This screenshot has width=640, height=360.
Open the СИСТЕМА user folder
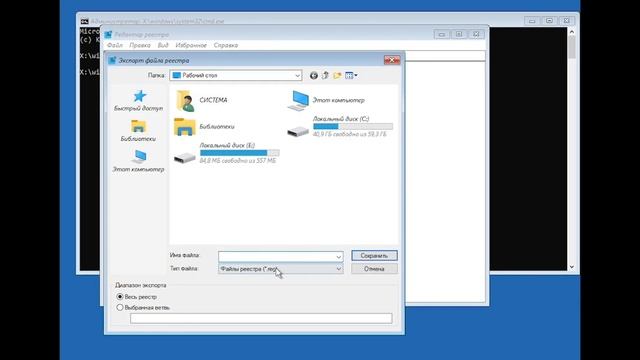[185, 100]
